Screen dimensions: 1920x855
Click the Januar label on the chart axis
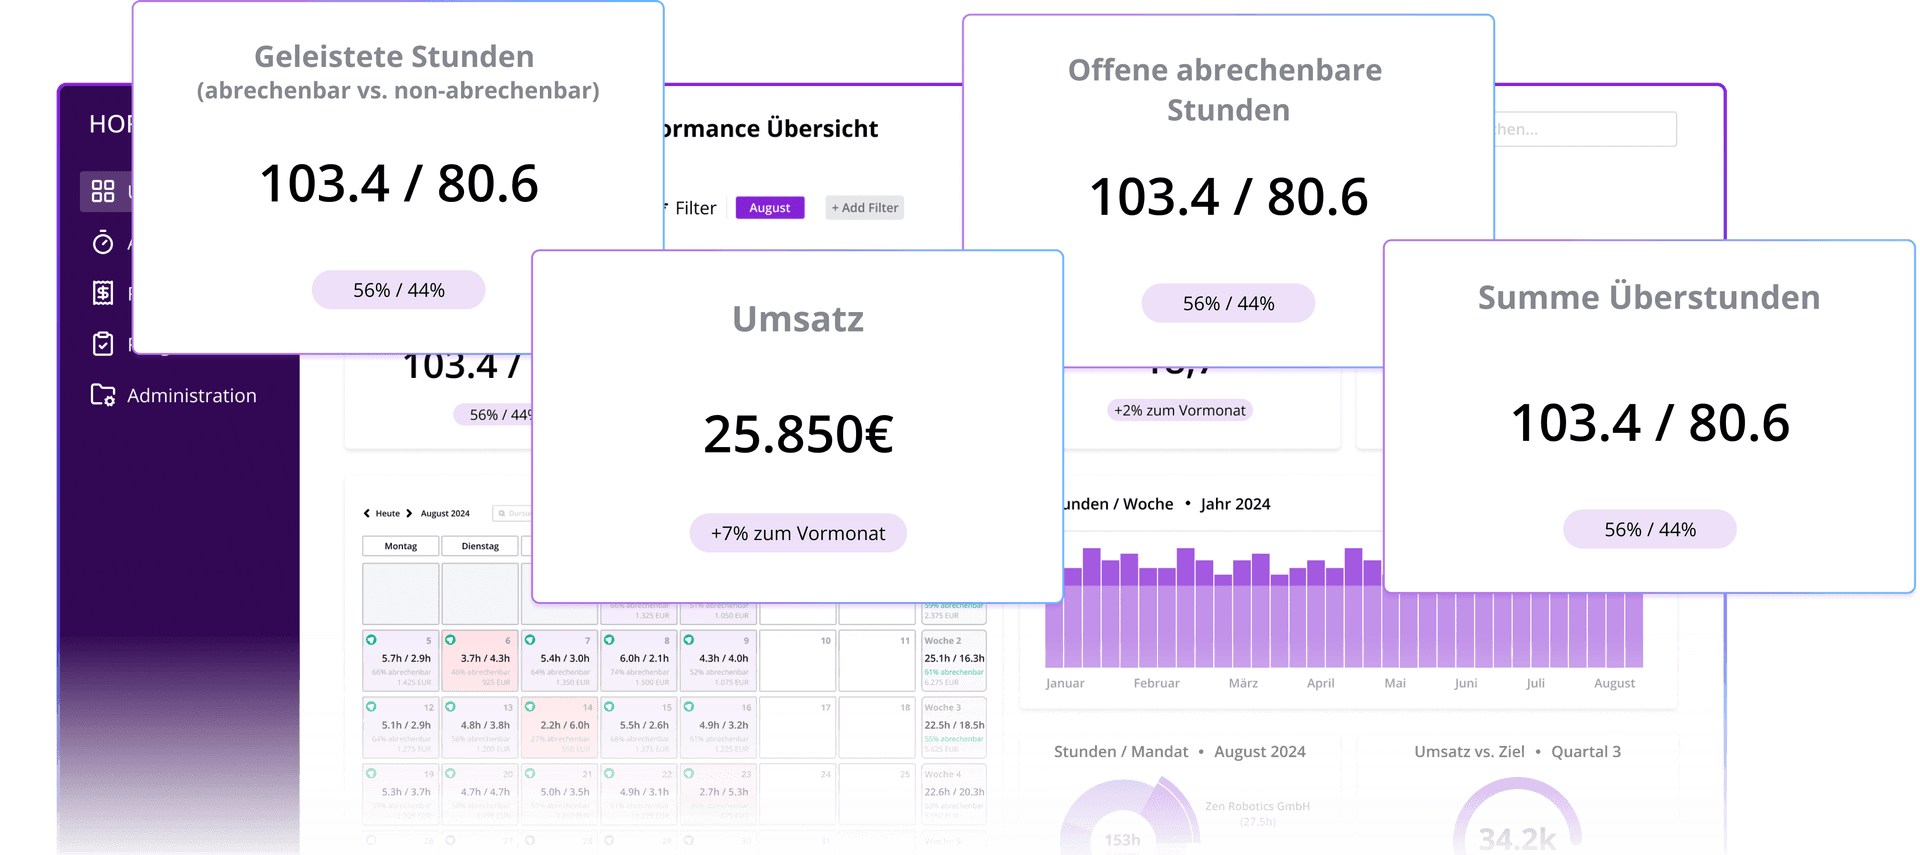pyautogui.click(x=1065, y=683)
